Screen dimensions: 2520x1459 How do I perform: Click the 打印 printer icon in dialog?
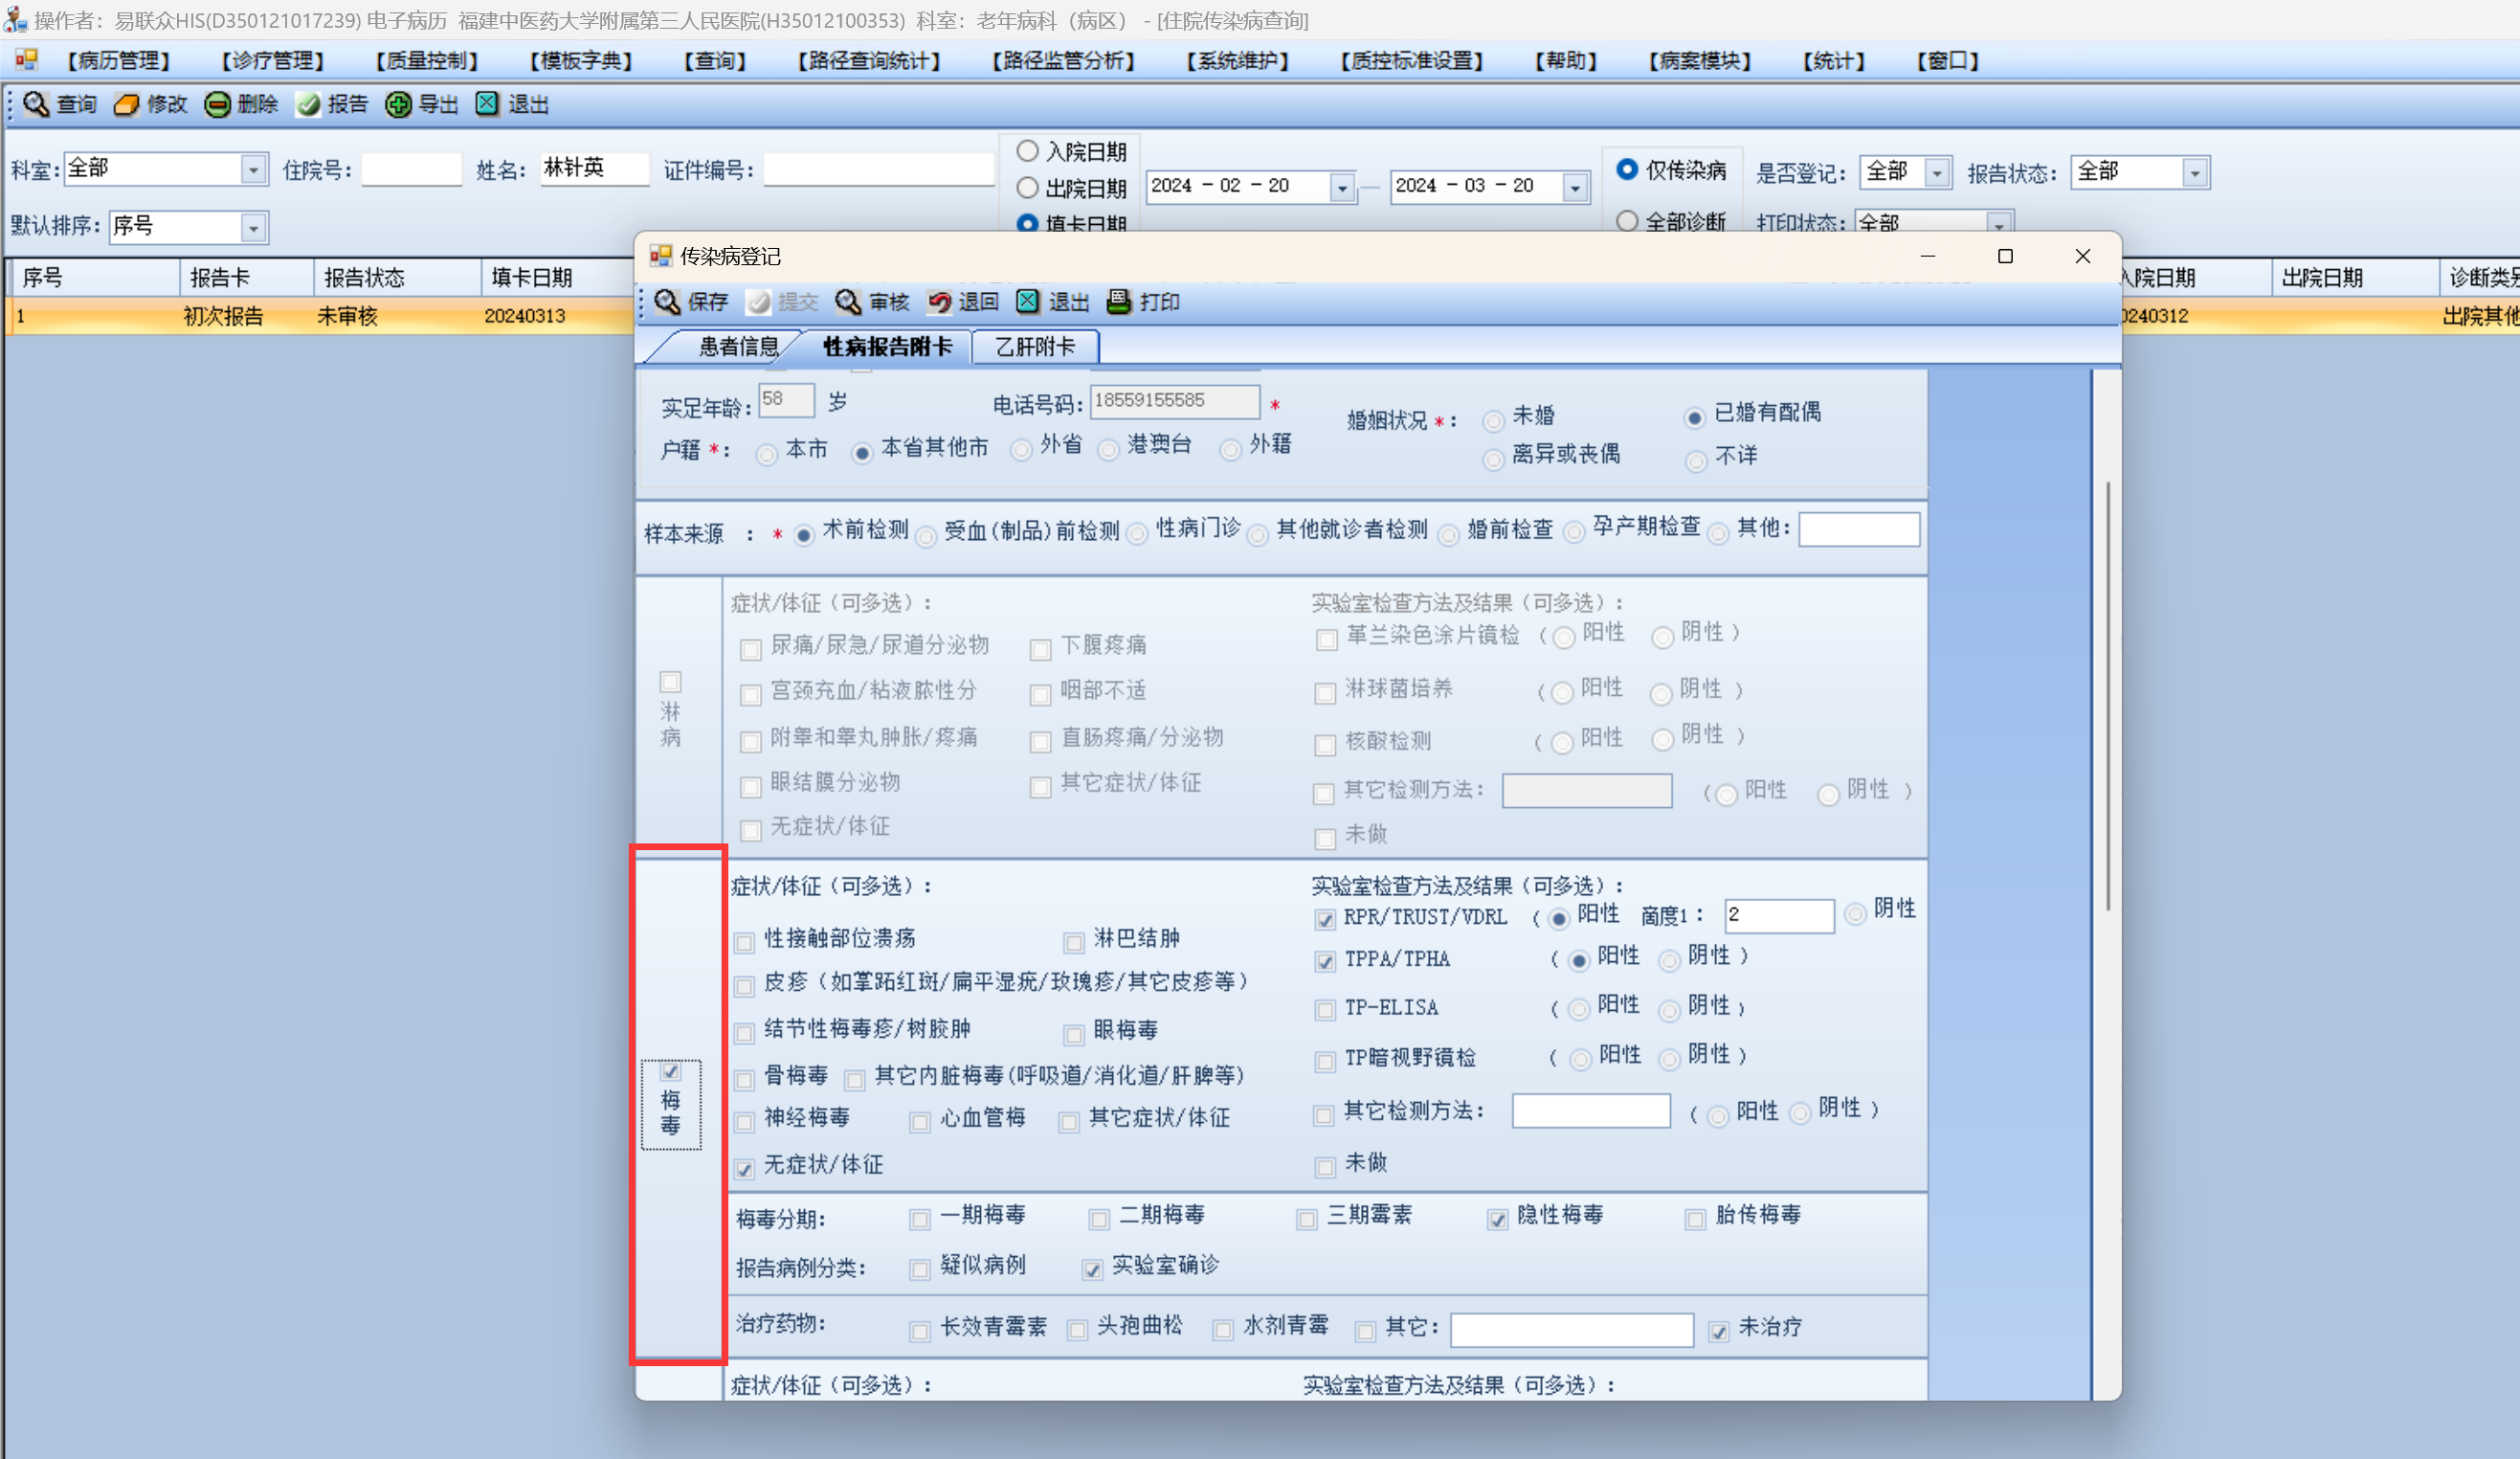(x=1119, y=302)
